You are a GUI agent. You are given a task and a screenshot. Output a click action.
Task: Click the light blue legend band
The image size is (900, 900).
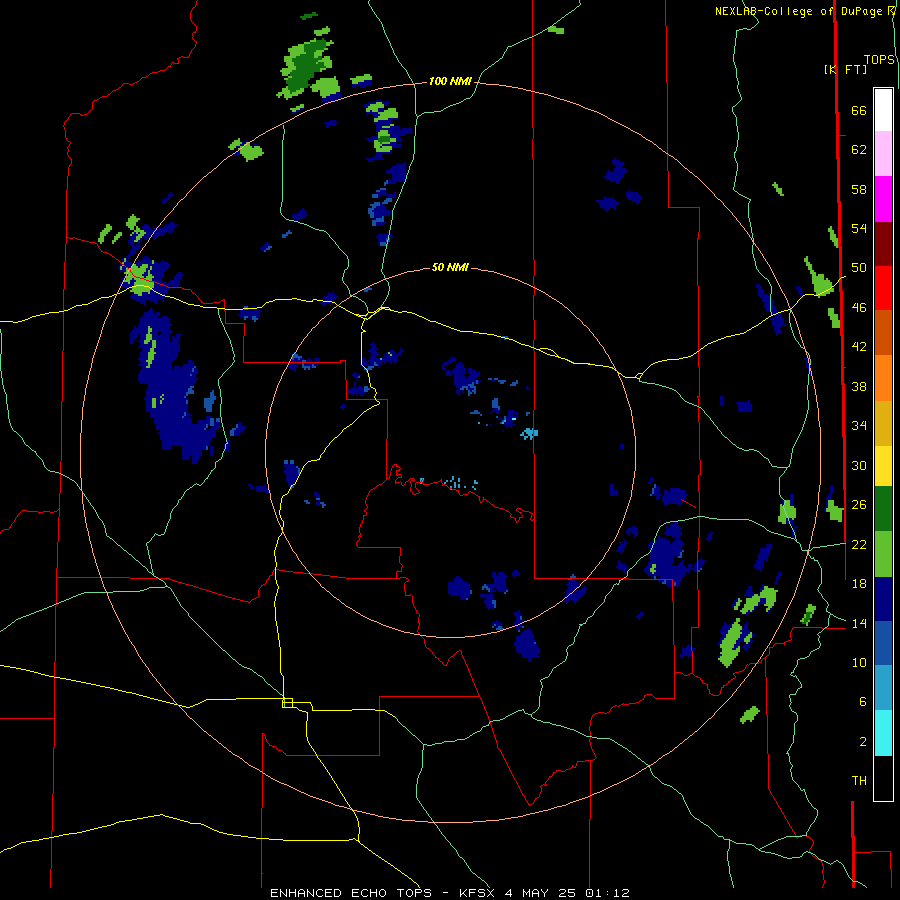pyautogui.click(x=883, y=689)
